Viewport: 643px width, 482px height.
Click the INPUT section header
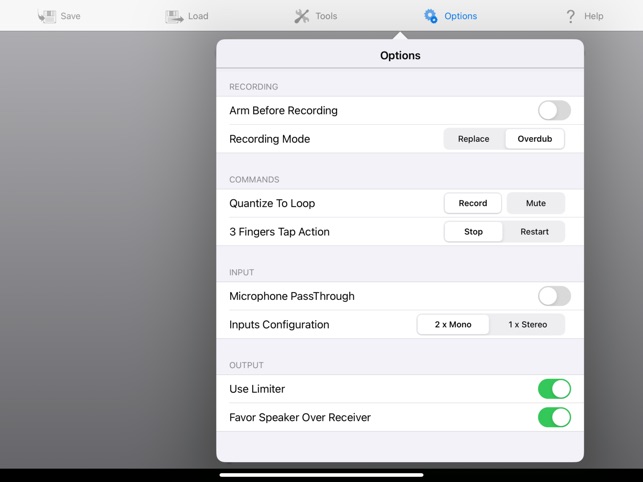click(x=242, y=272)
